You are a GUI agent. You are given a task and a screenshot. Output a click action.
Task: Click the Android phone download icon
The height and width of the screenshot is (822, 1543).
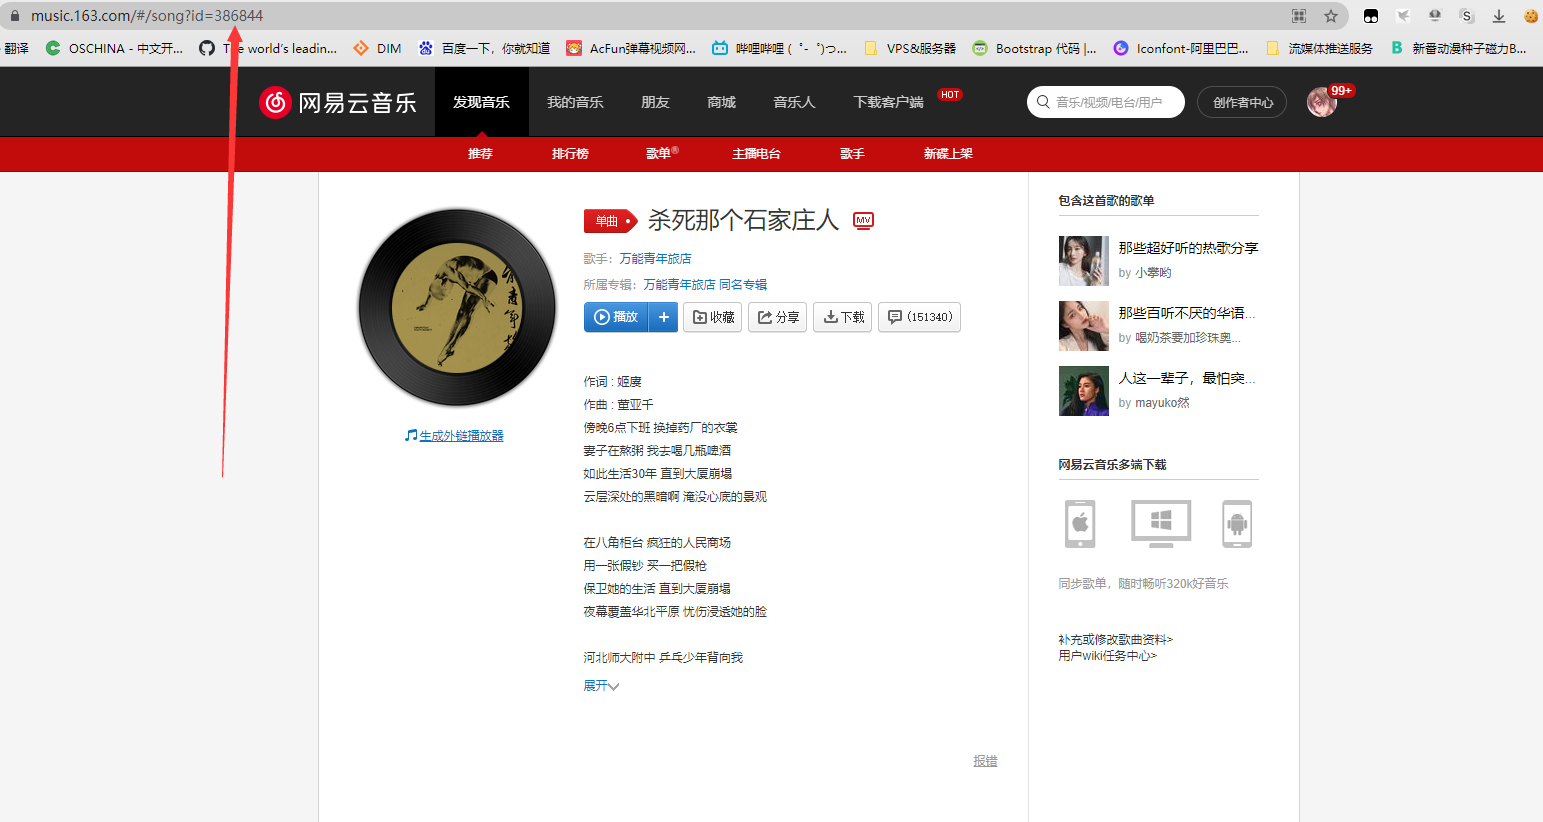point(1237,523)
